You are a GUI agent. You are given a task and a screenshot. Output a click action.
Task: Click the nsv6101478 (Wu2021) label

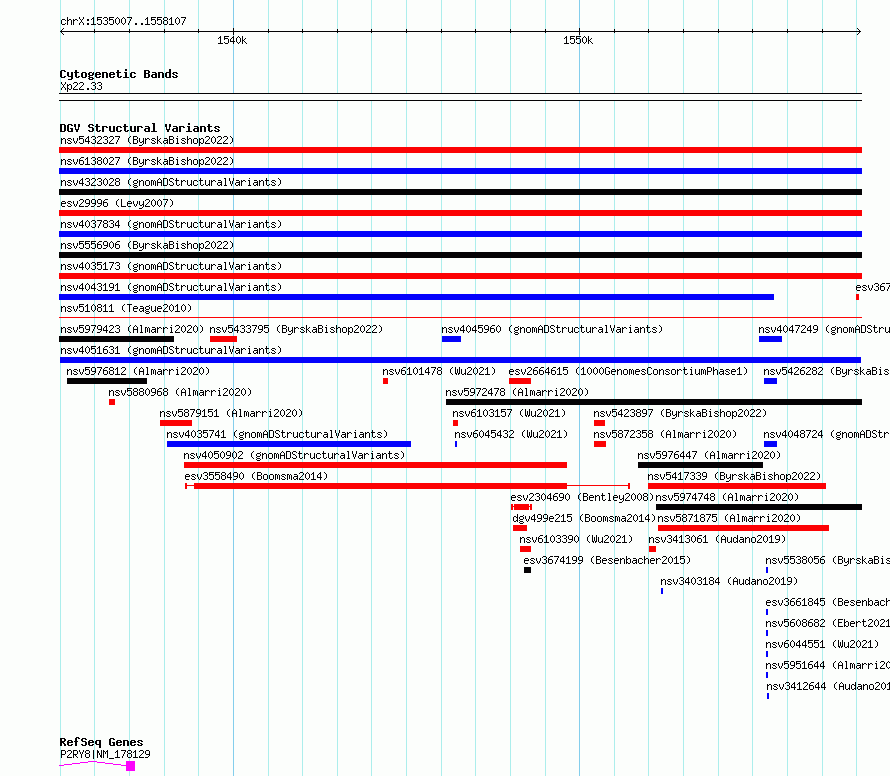tap(439, 371)
